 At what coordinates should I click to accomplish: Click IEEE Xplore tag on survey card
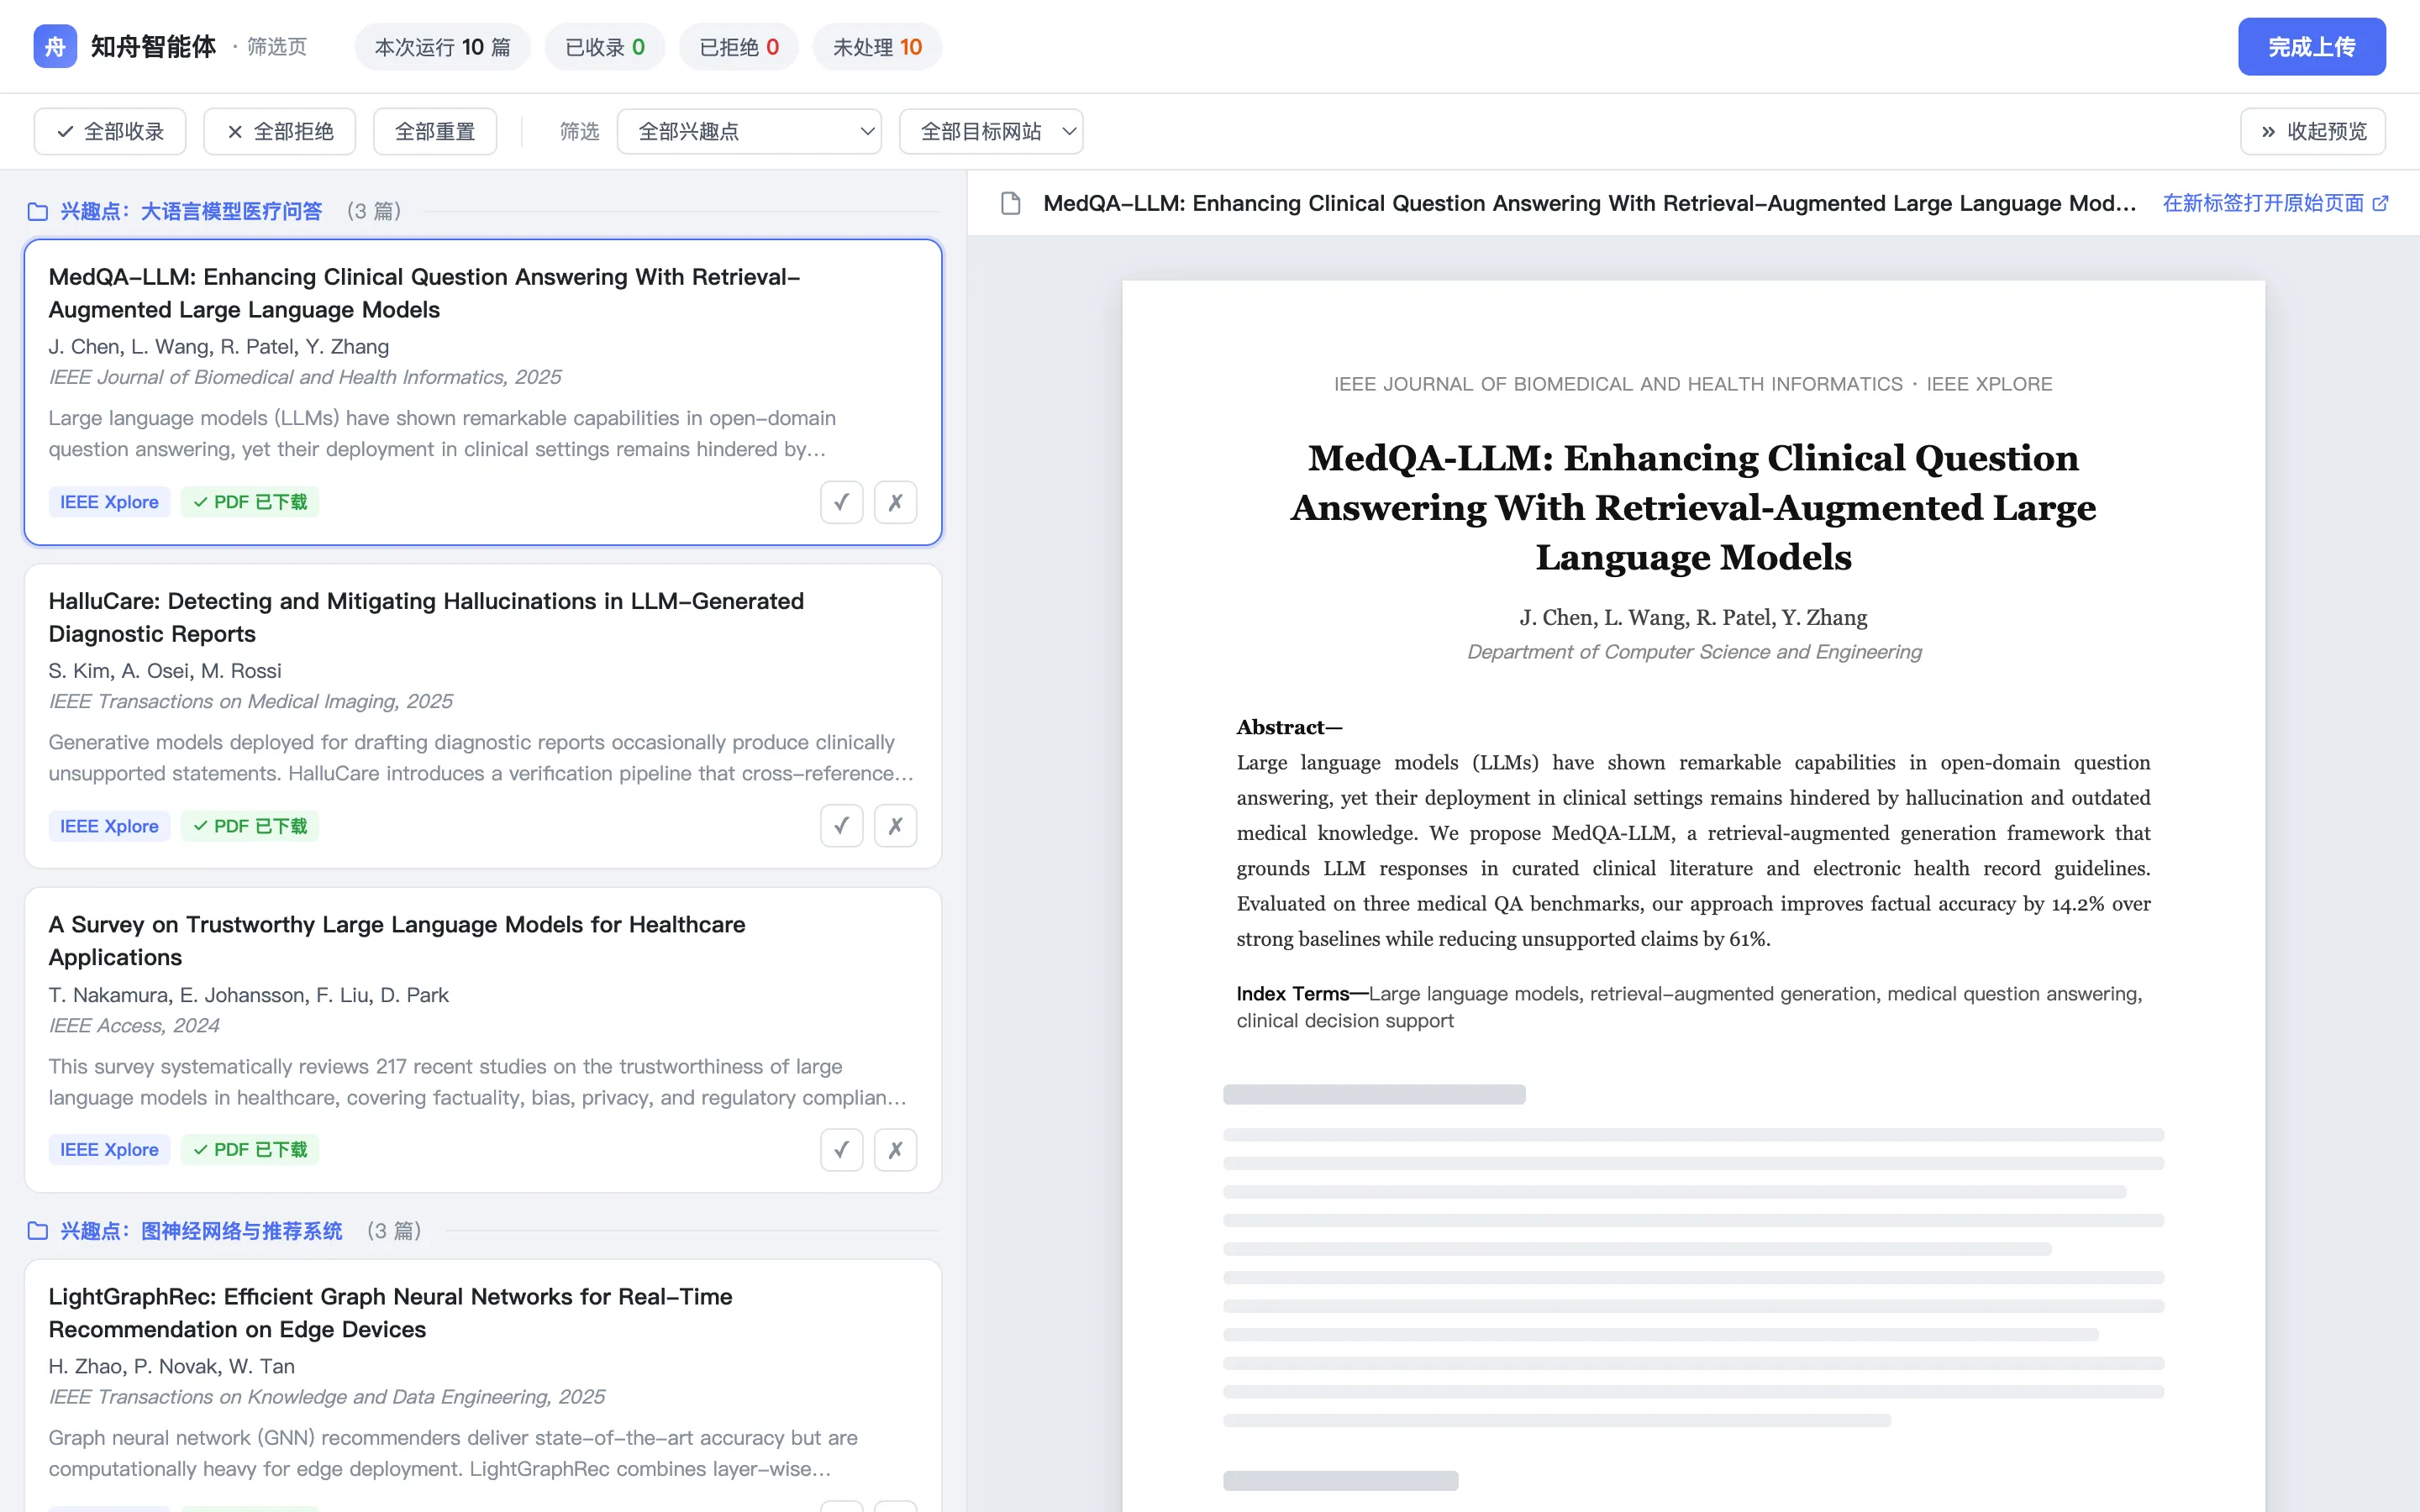(x=109, y=1150)
